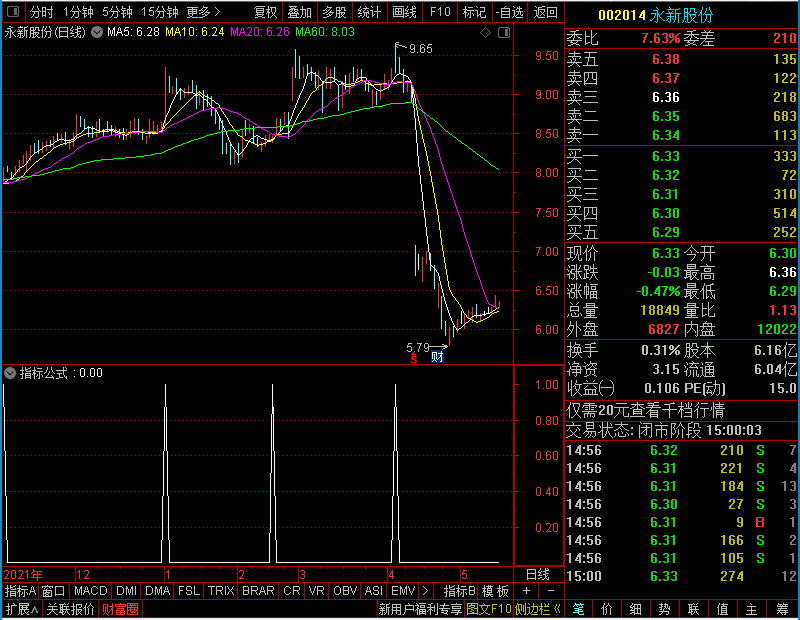Click the blue 财 marker under the chart
800x620 pixels.
coord(437,357)
